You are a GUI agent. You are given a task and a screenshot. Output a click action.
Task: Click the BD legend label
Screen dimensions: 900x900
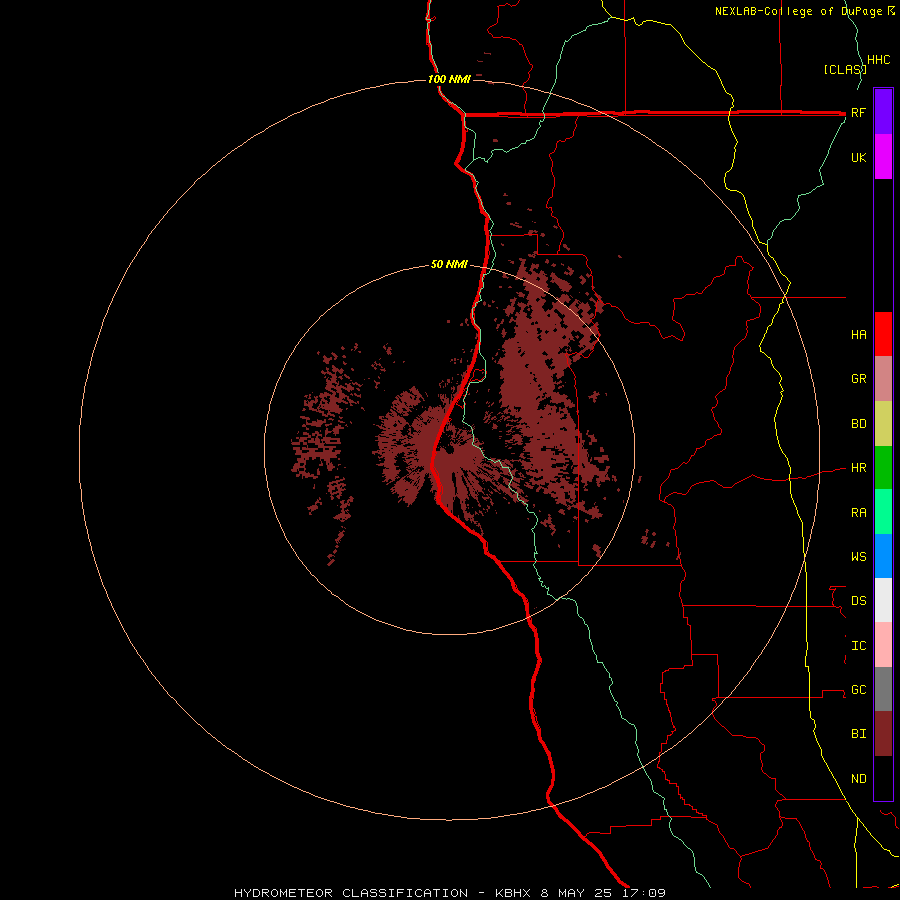pos(858,424)
